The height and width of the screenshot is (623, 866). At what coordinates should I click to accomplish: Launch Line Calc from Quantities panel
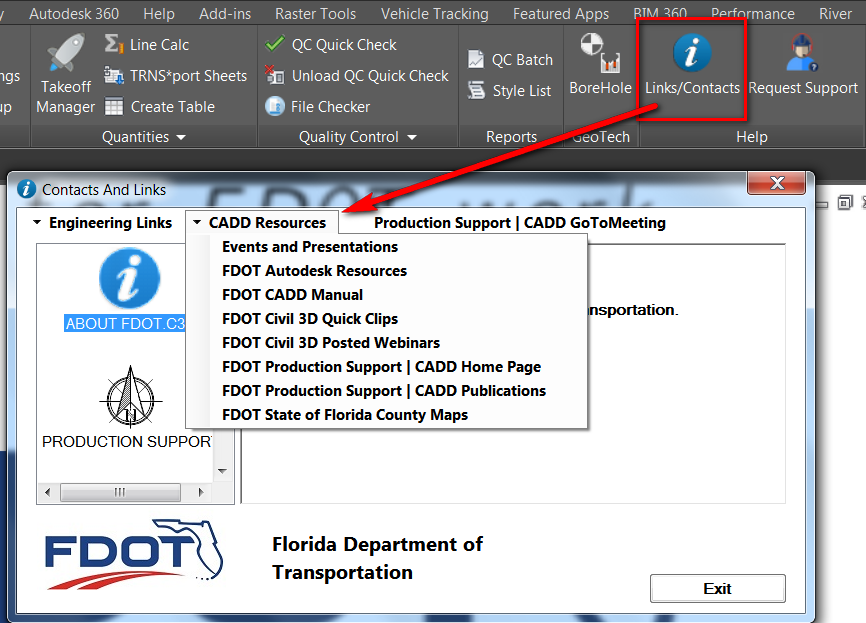[x=146, y=45]
